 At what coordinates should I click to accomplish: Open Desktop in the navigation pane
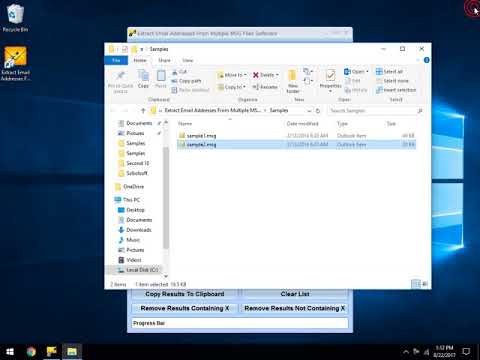click(132, 210)
